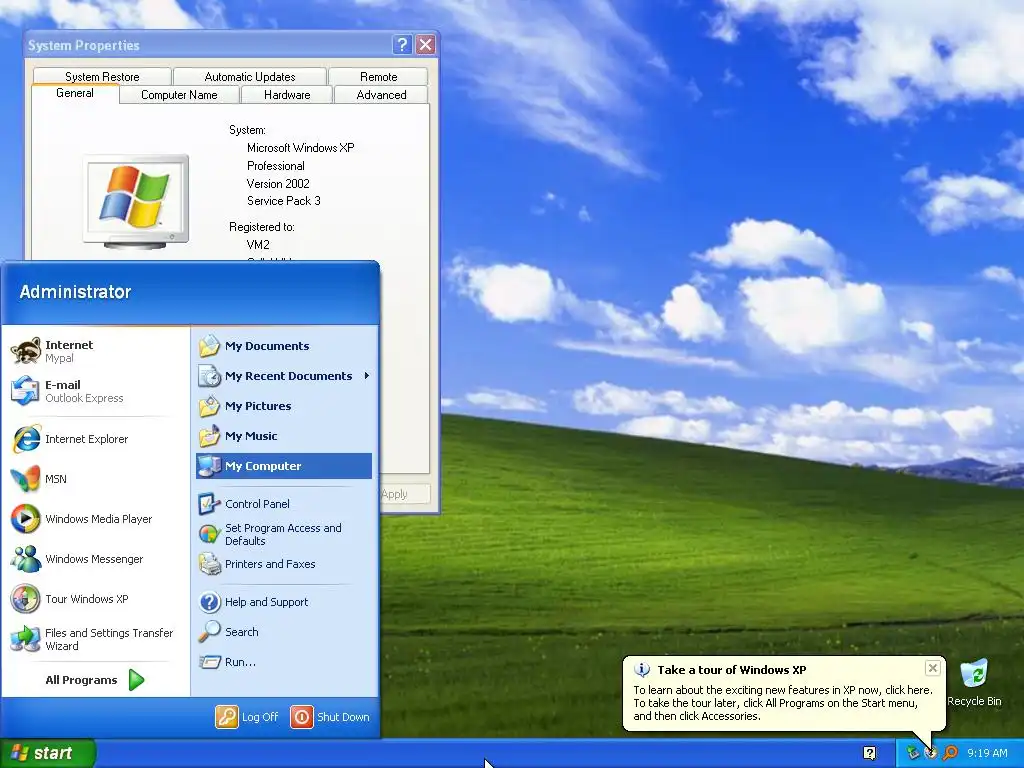Open Printers and Faxes icon
This screenshot has height=768, width=1024.
click(210, 564)
